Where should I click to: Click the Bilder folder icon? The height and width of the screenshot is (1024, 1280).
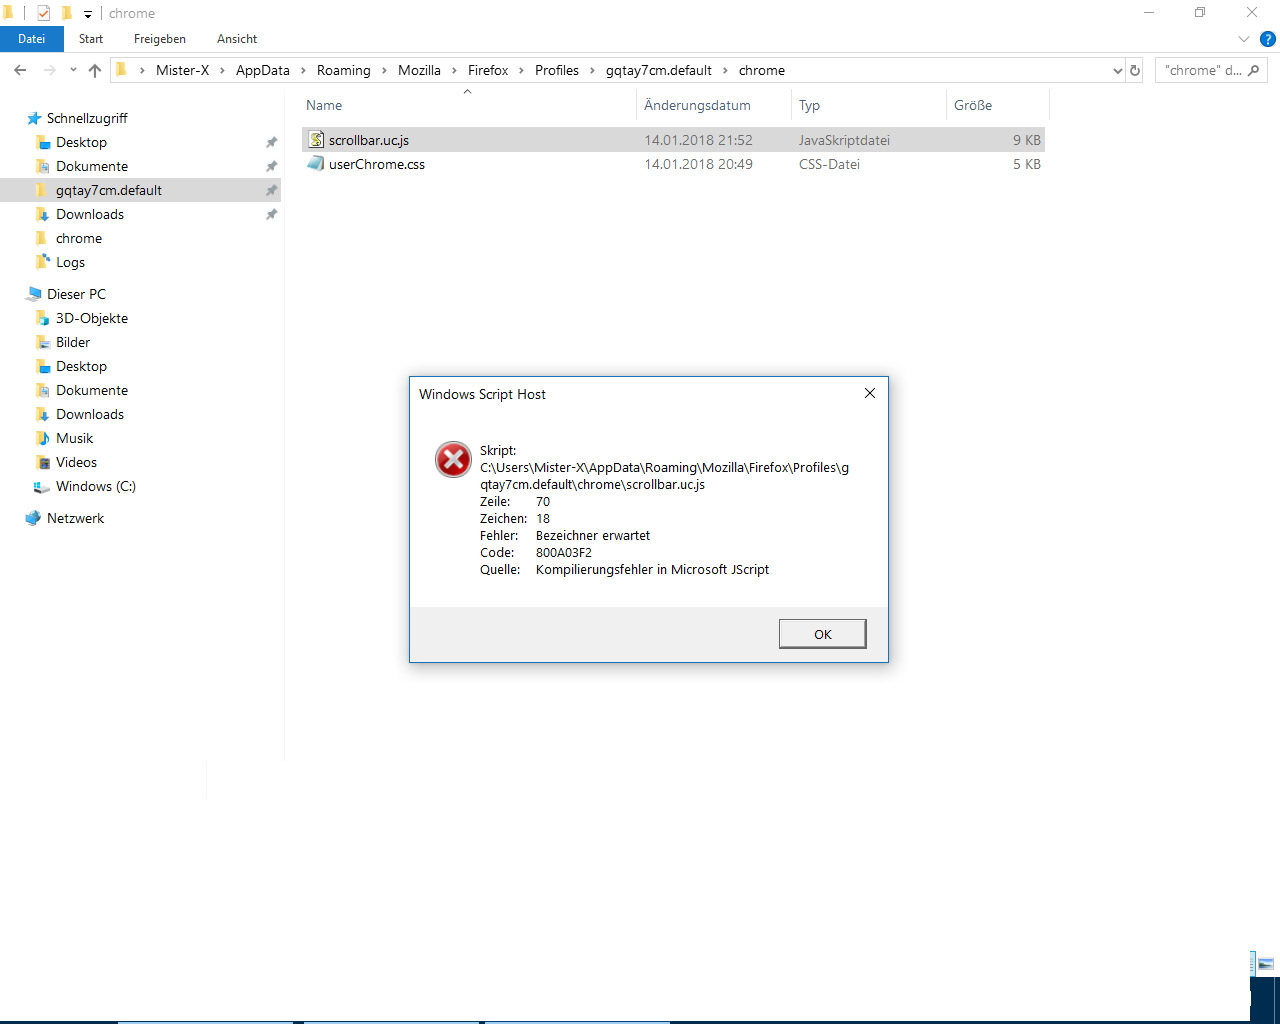point(42,342)
